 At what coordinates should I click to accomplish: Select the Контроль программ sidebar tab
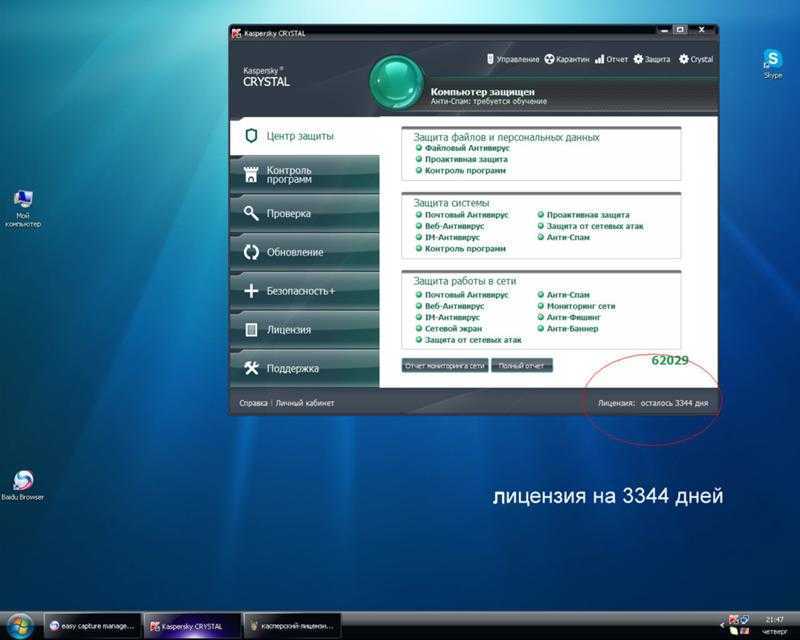(305, 175)
